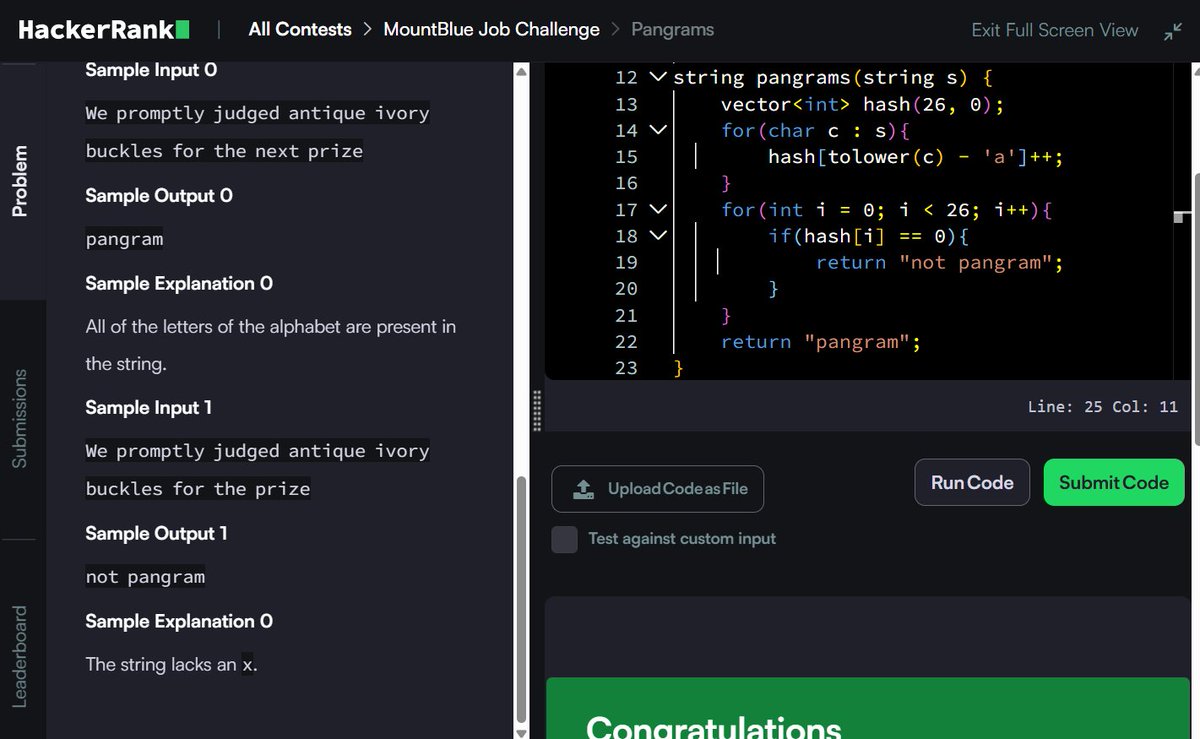1200x739 pixels.
Task: Click 'Sample Output 1' heading
Action: [x=156, y=534]
